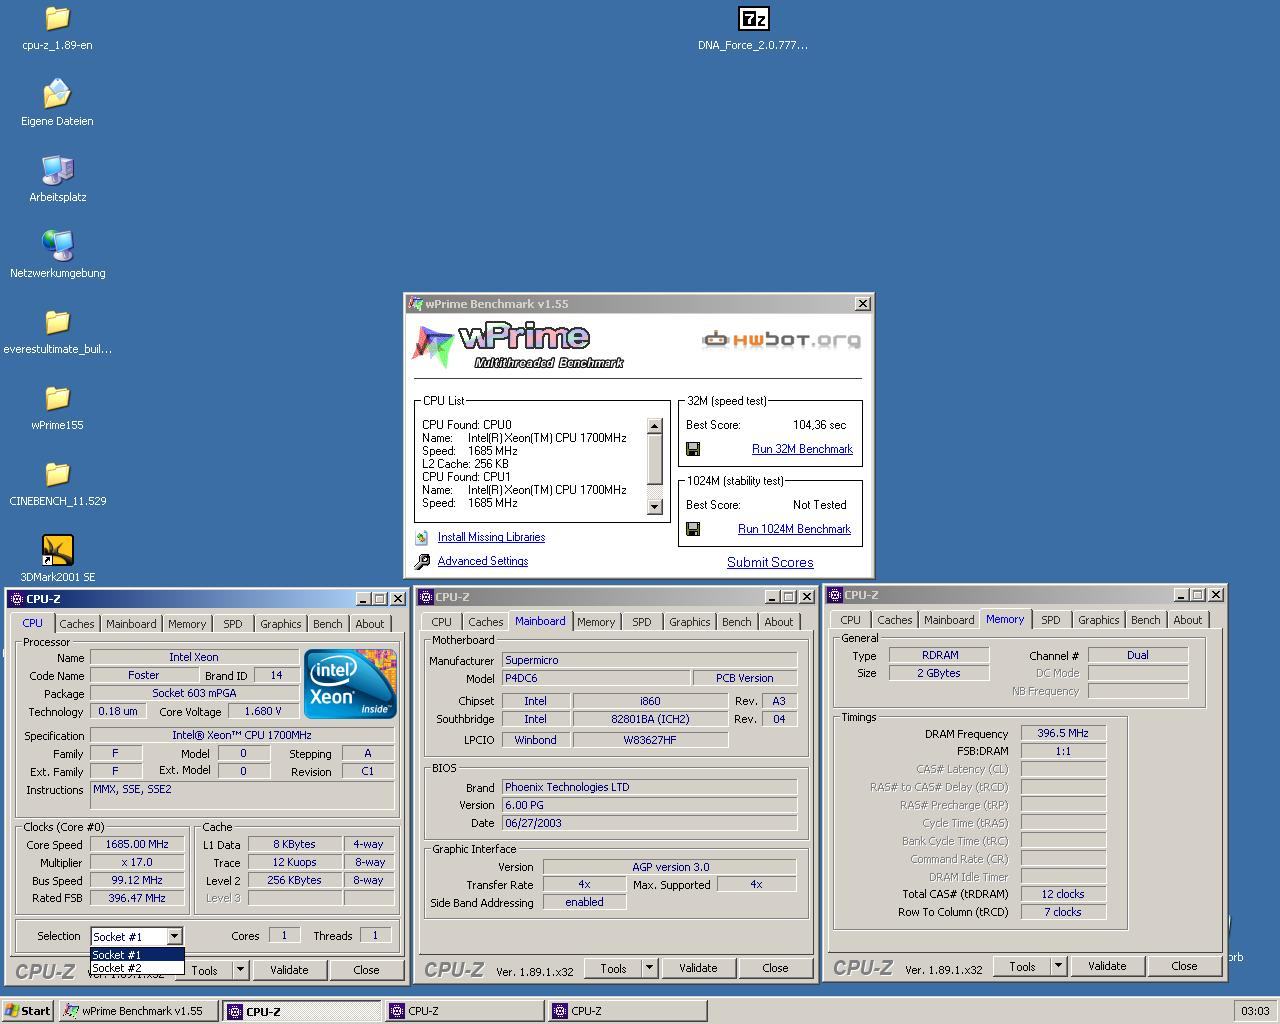Viewport: 1280px width, 1024px height.
Task: Click Close button in Memory window
Action: coord(1184,966)
